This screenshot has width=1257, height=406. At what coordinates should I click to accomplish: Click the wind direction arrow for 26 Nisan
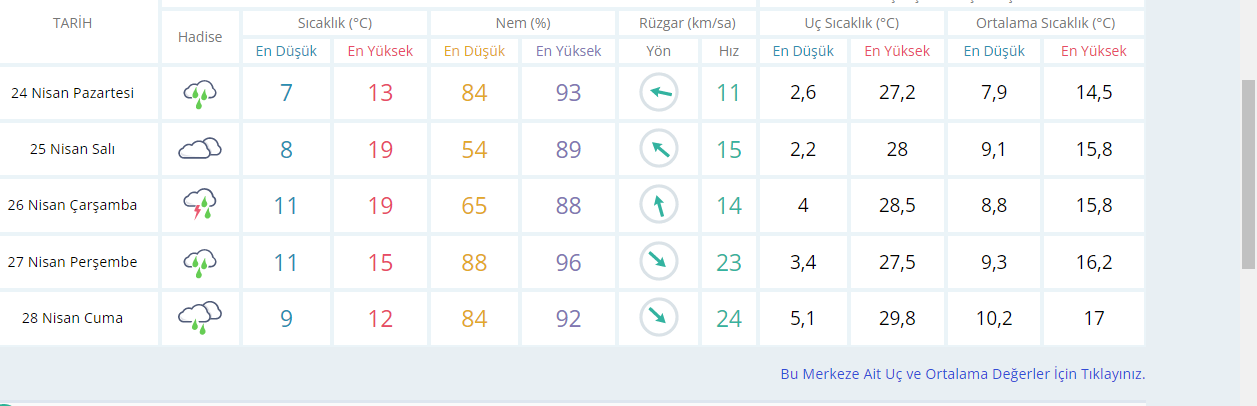coord(659,205)
